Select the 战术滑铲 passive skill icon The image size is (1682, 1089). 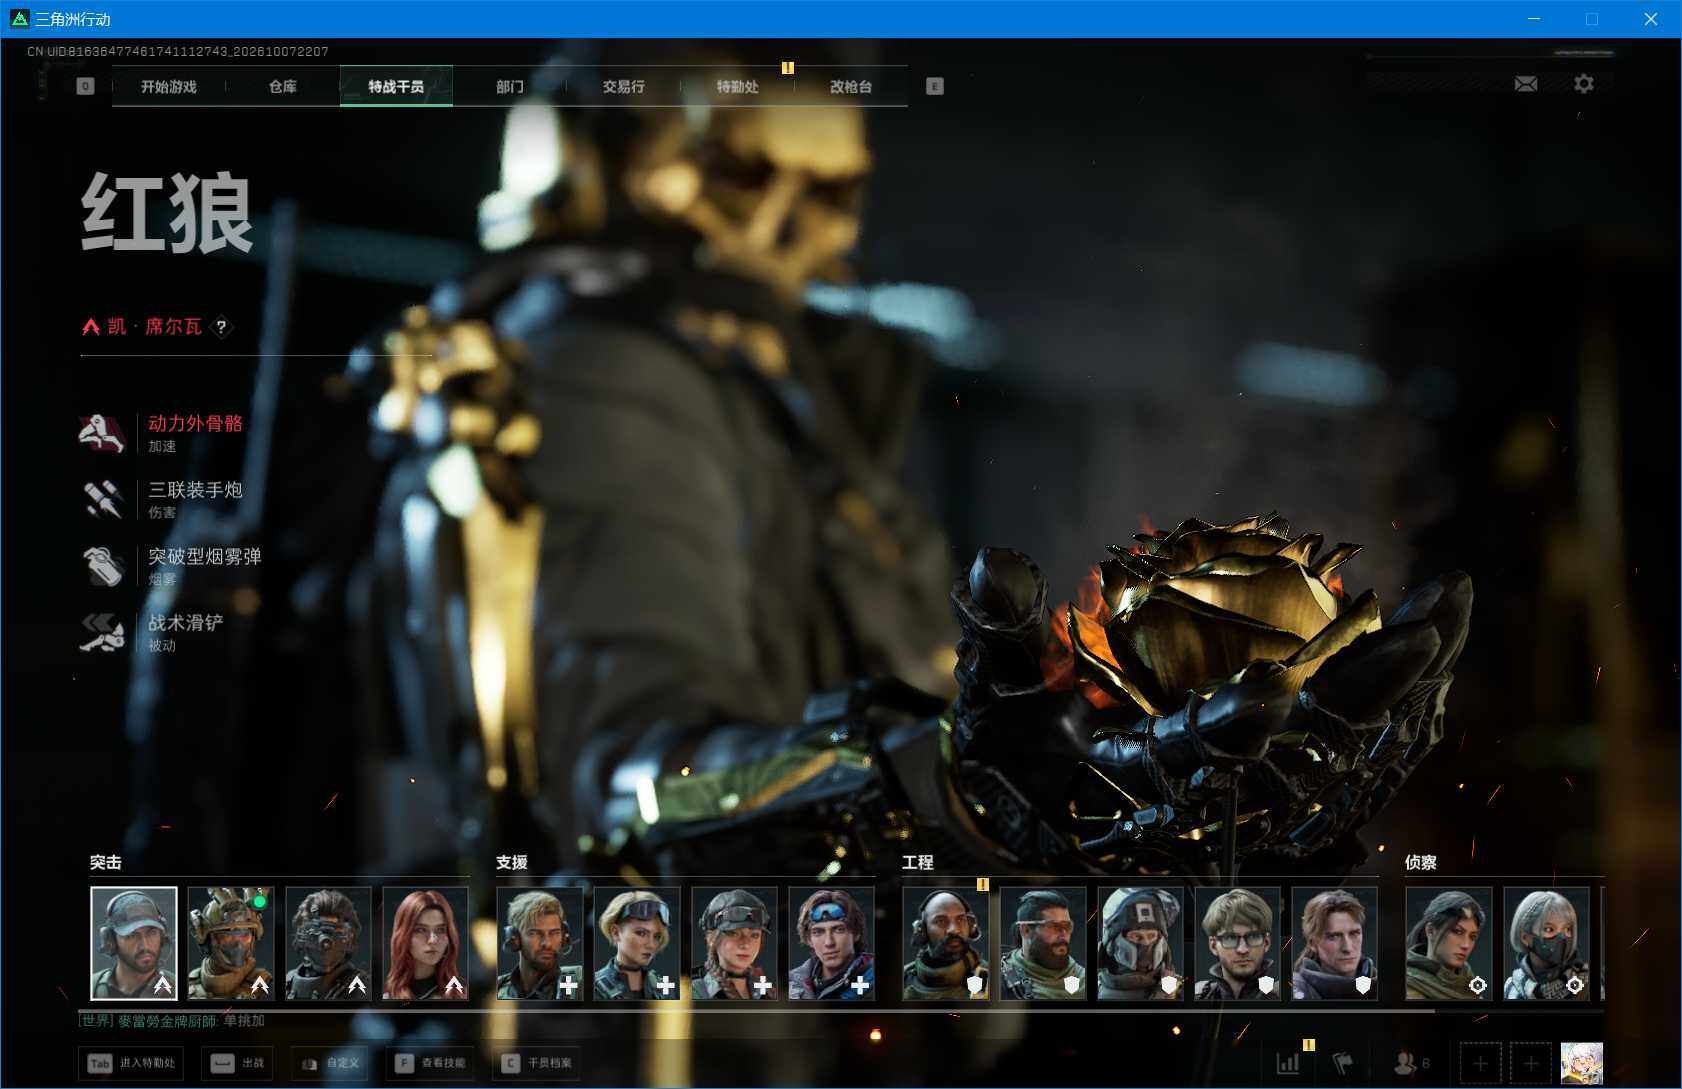click(102, 632)
